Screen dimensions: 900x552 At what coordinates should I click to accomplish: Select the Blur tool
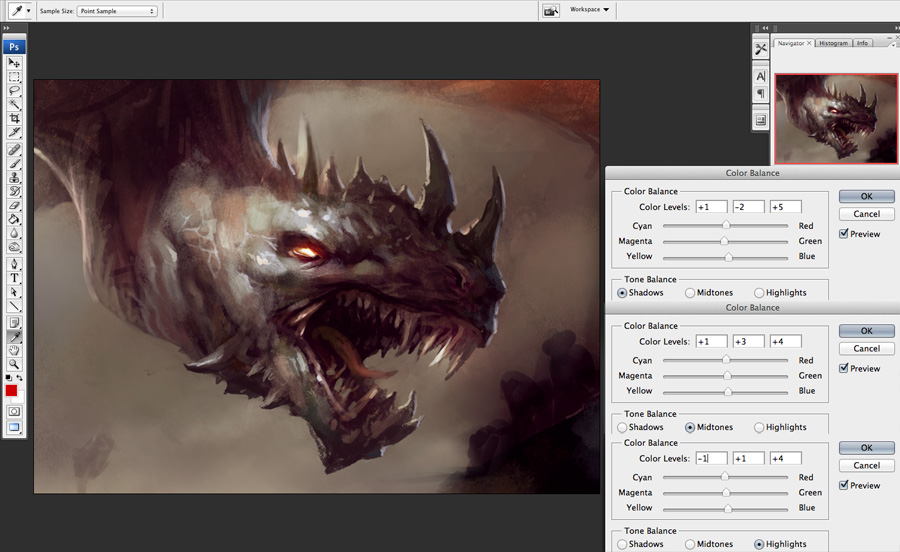click(14, 234)
